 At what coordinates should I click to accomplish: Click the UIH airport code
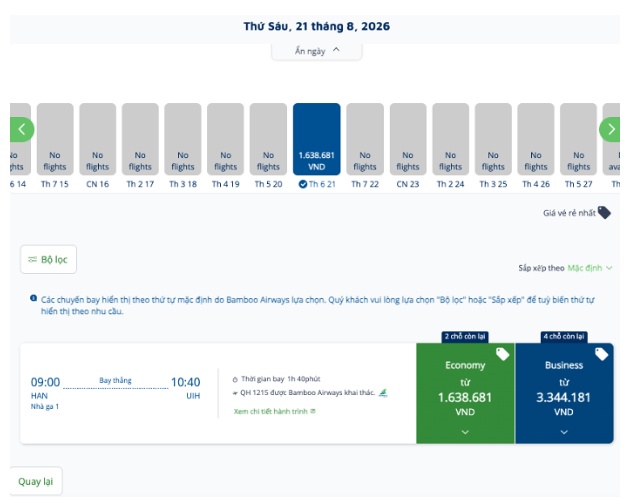tap(193, 396)
